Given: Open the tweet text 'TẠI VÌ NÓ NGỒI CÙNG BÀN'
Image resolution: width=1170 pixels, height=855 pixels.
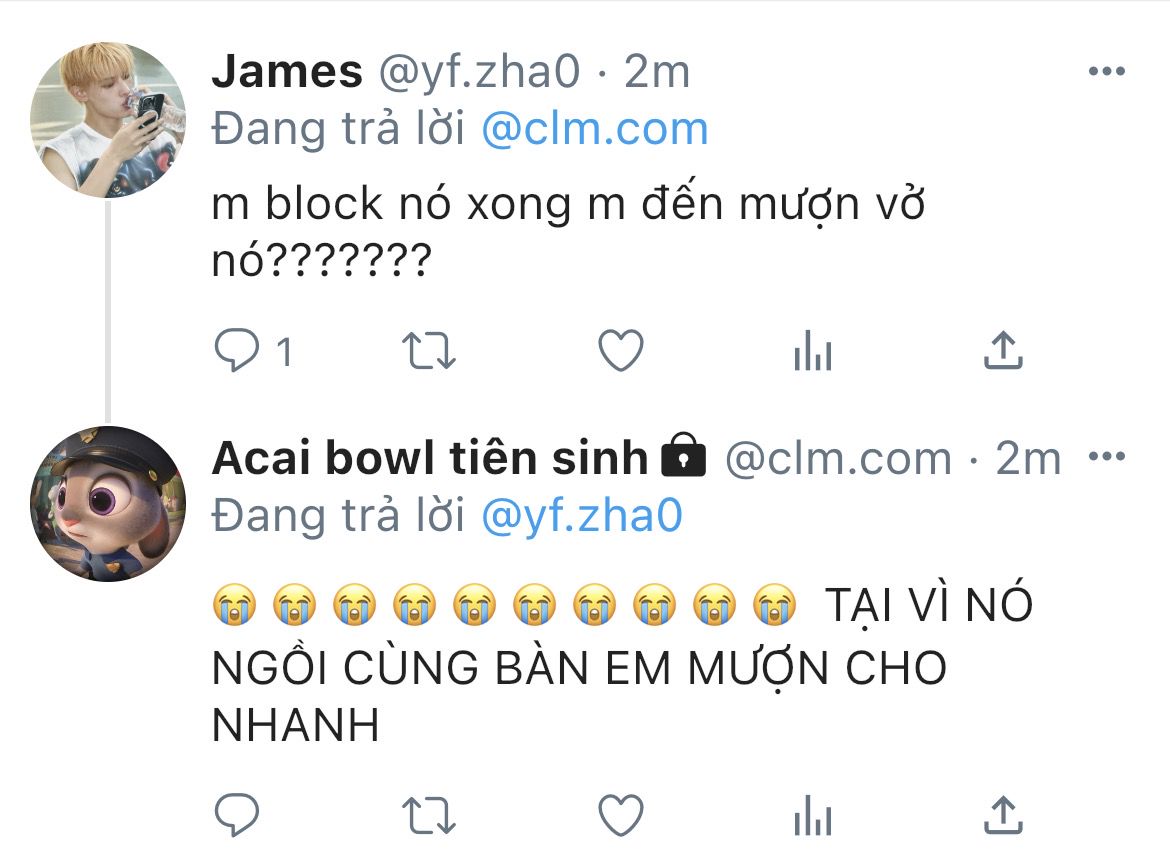Looking at the screenshot, I should 622,636.
